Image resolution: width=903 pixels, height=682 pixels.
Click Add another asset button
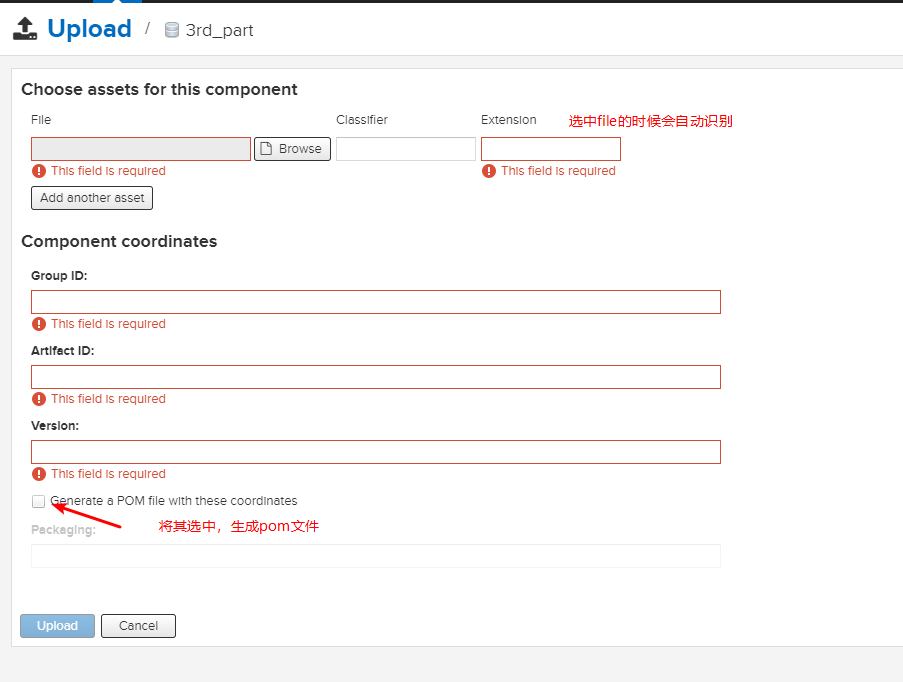(92, 198)
